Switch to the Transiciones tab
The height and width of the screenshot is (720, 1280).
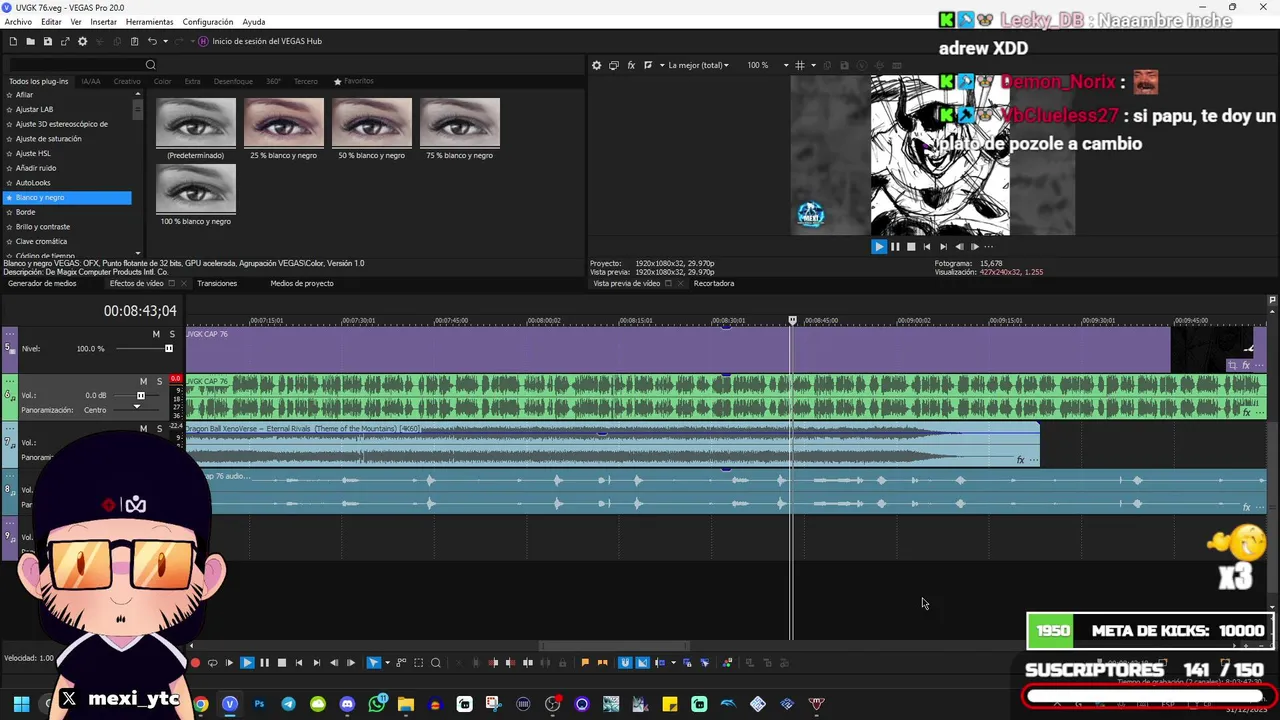pos(217,283)
